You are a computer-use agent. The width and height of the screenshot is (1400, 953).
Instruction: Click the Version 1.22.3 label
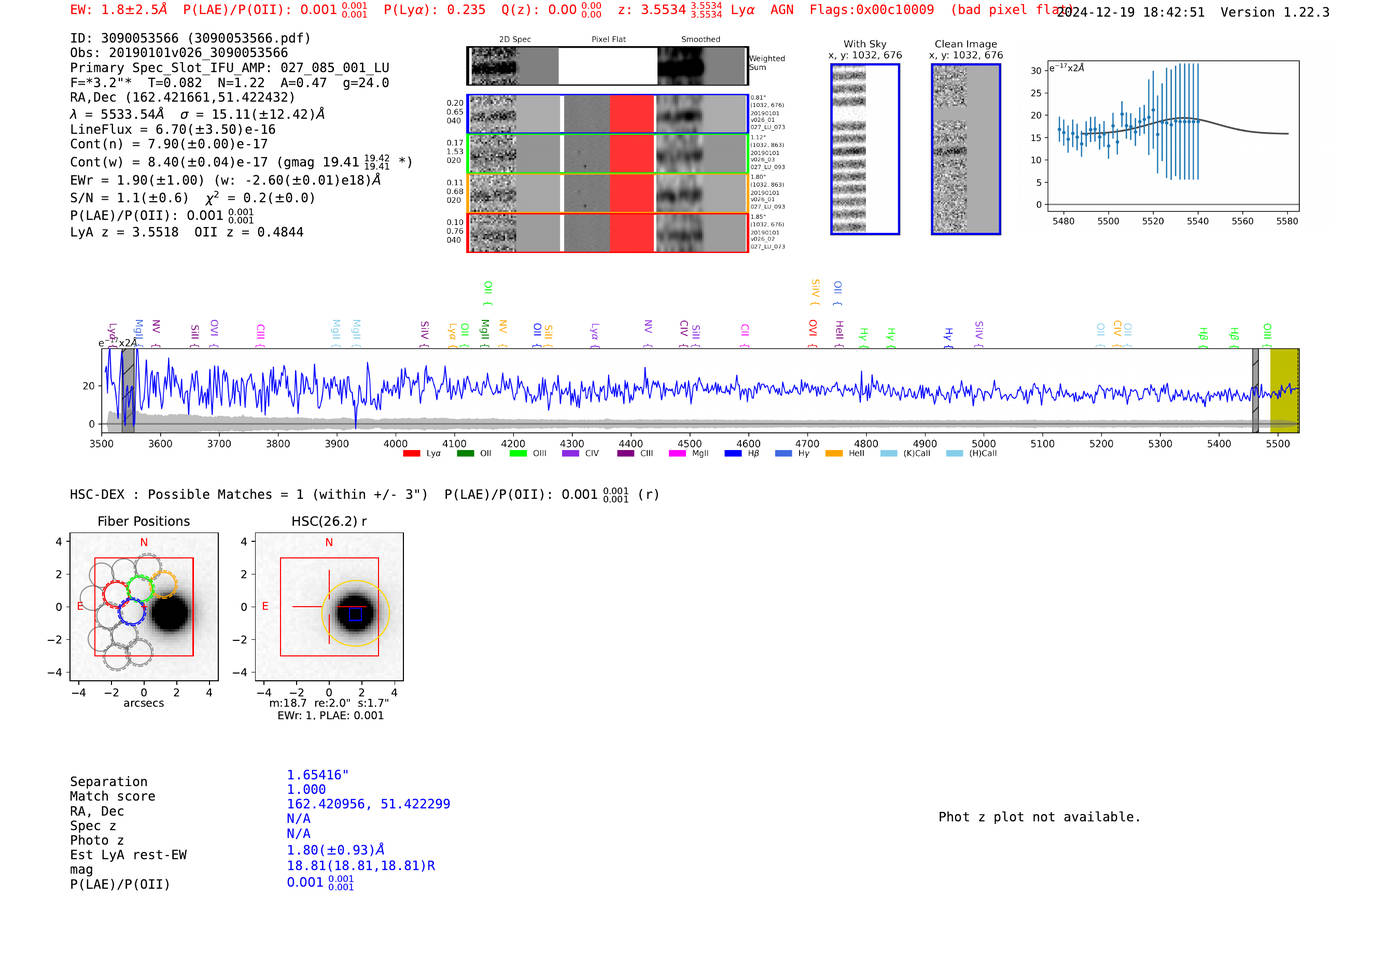click(x=1276, y=12)
